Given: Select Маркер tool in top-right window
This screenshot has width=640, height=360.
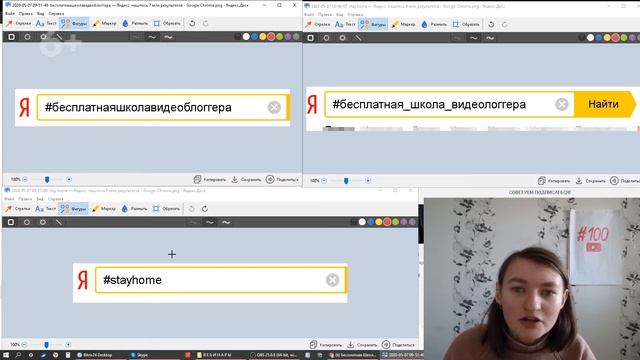Looking at the screenshot, I should 403,24.
